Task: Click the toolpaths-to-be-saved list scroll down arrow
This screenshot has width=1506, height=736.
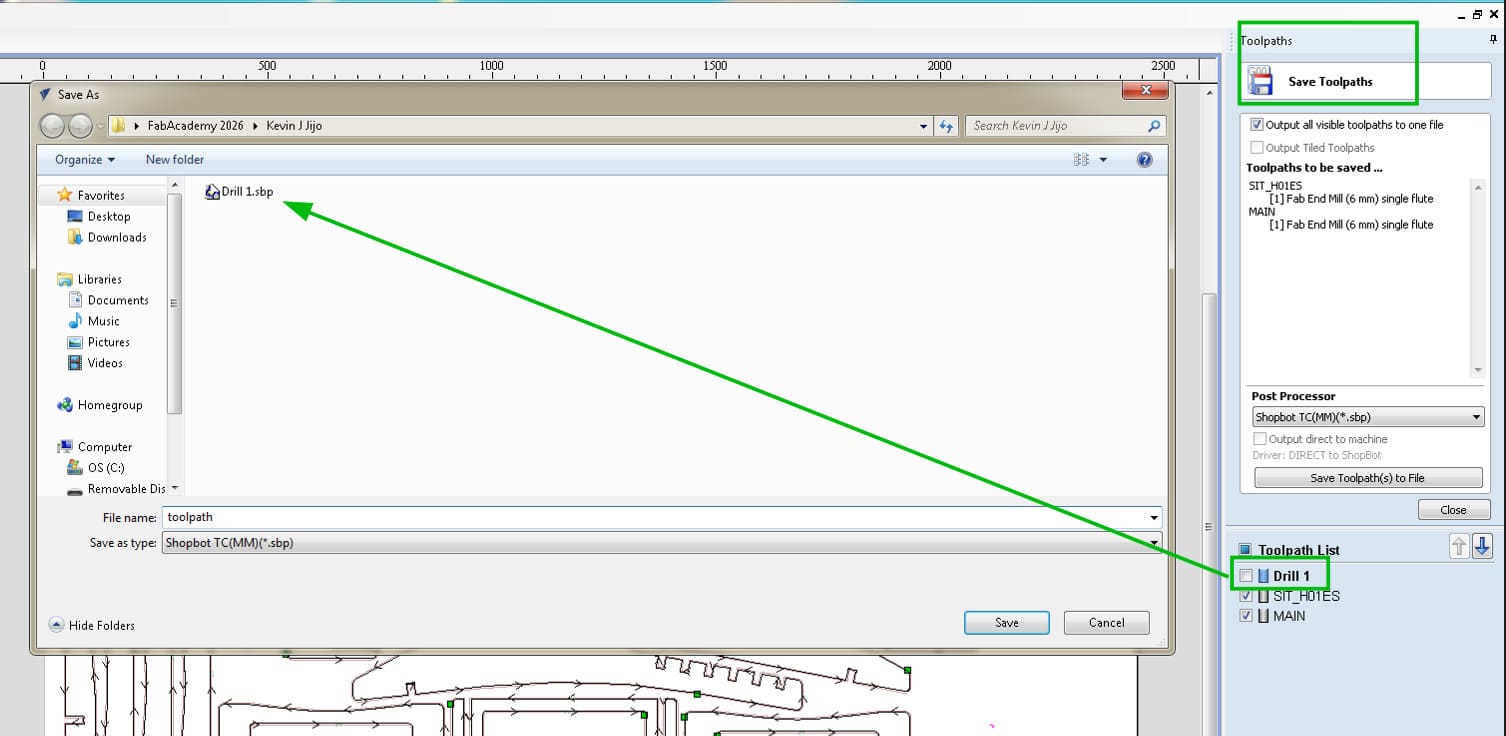Action: (x=1478, y=370)
